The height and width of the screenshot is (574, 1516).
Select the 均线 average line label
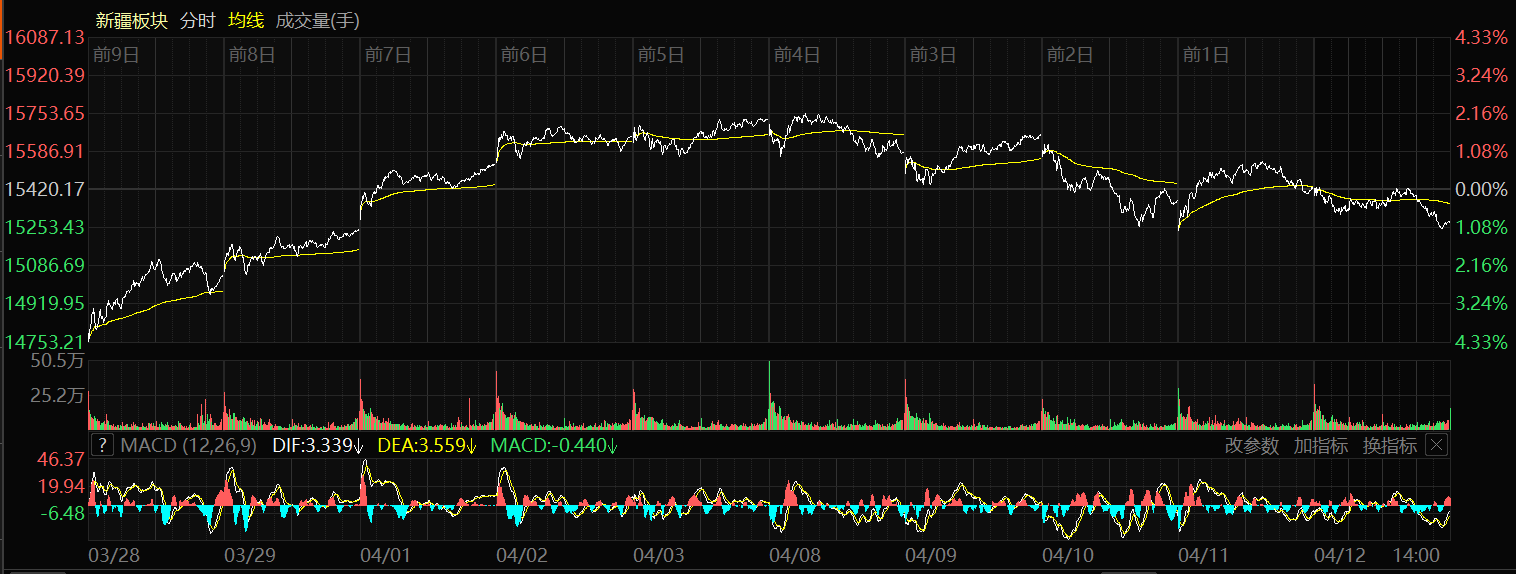pyautogui.click(x=244, y=20)
